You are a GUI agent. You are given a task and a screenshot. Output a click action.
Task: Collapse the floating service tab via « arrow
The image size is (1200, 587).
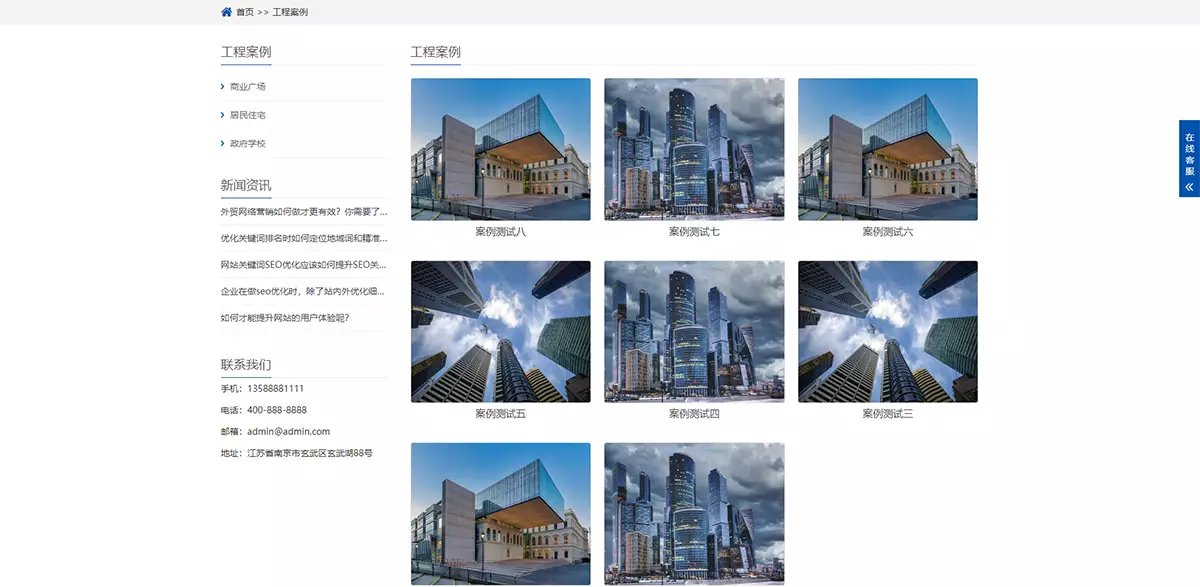(x=1188, y=185)
